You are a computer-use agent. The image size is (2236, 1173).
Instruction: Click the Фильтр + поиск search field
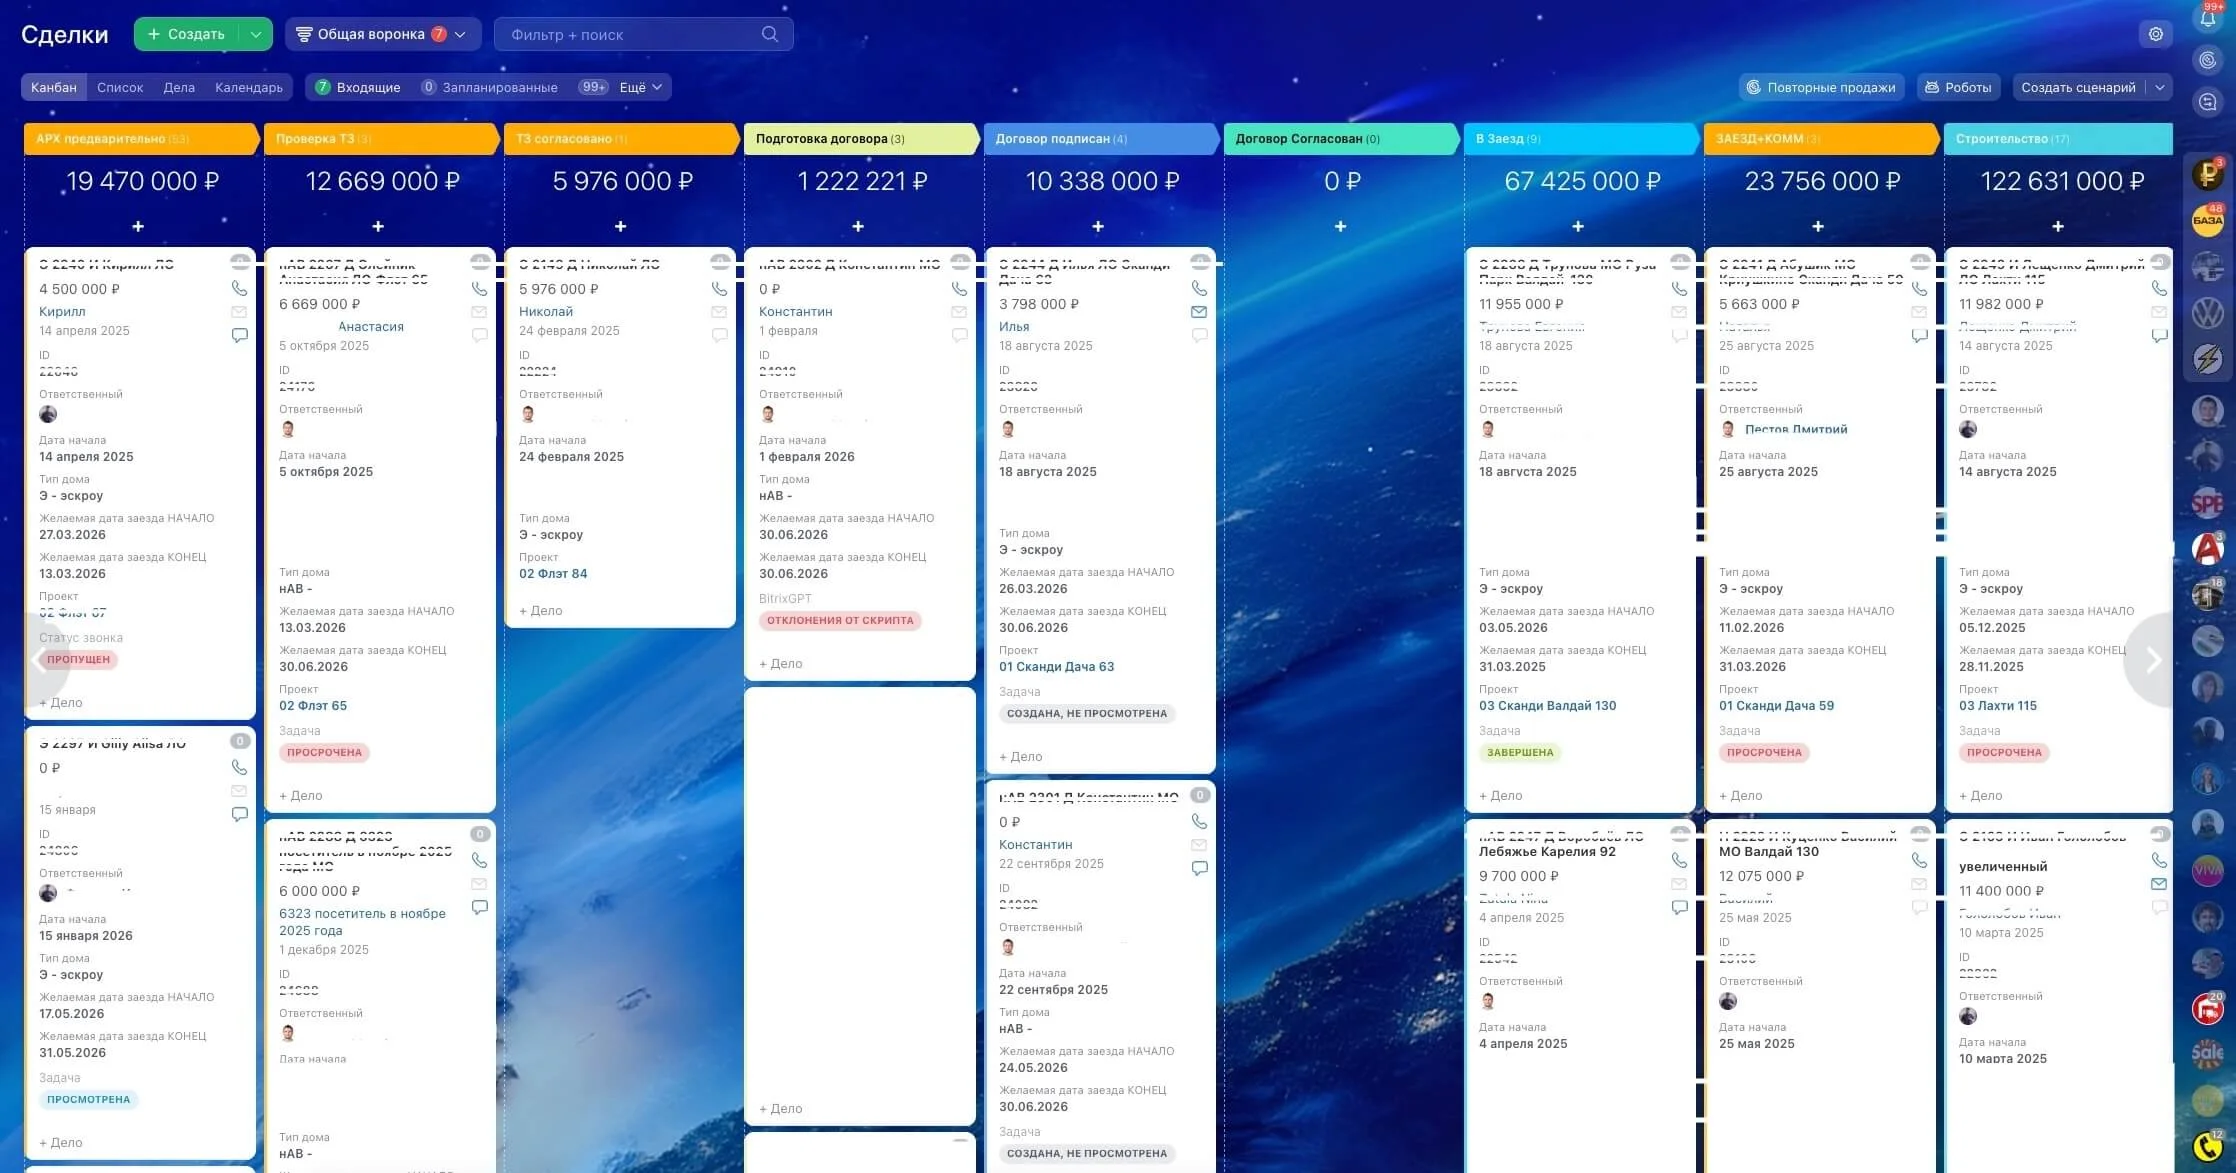644,34
